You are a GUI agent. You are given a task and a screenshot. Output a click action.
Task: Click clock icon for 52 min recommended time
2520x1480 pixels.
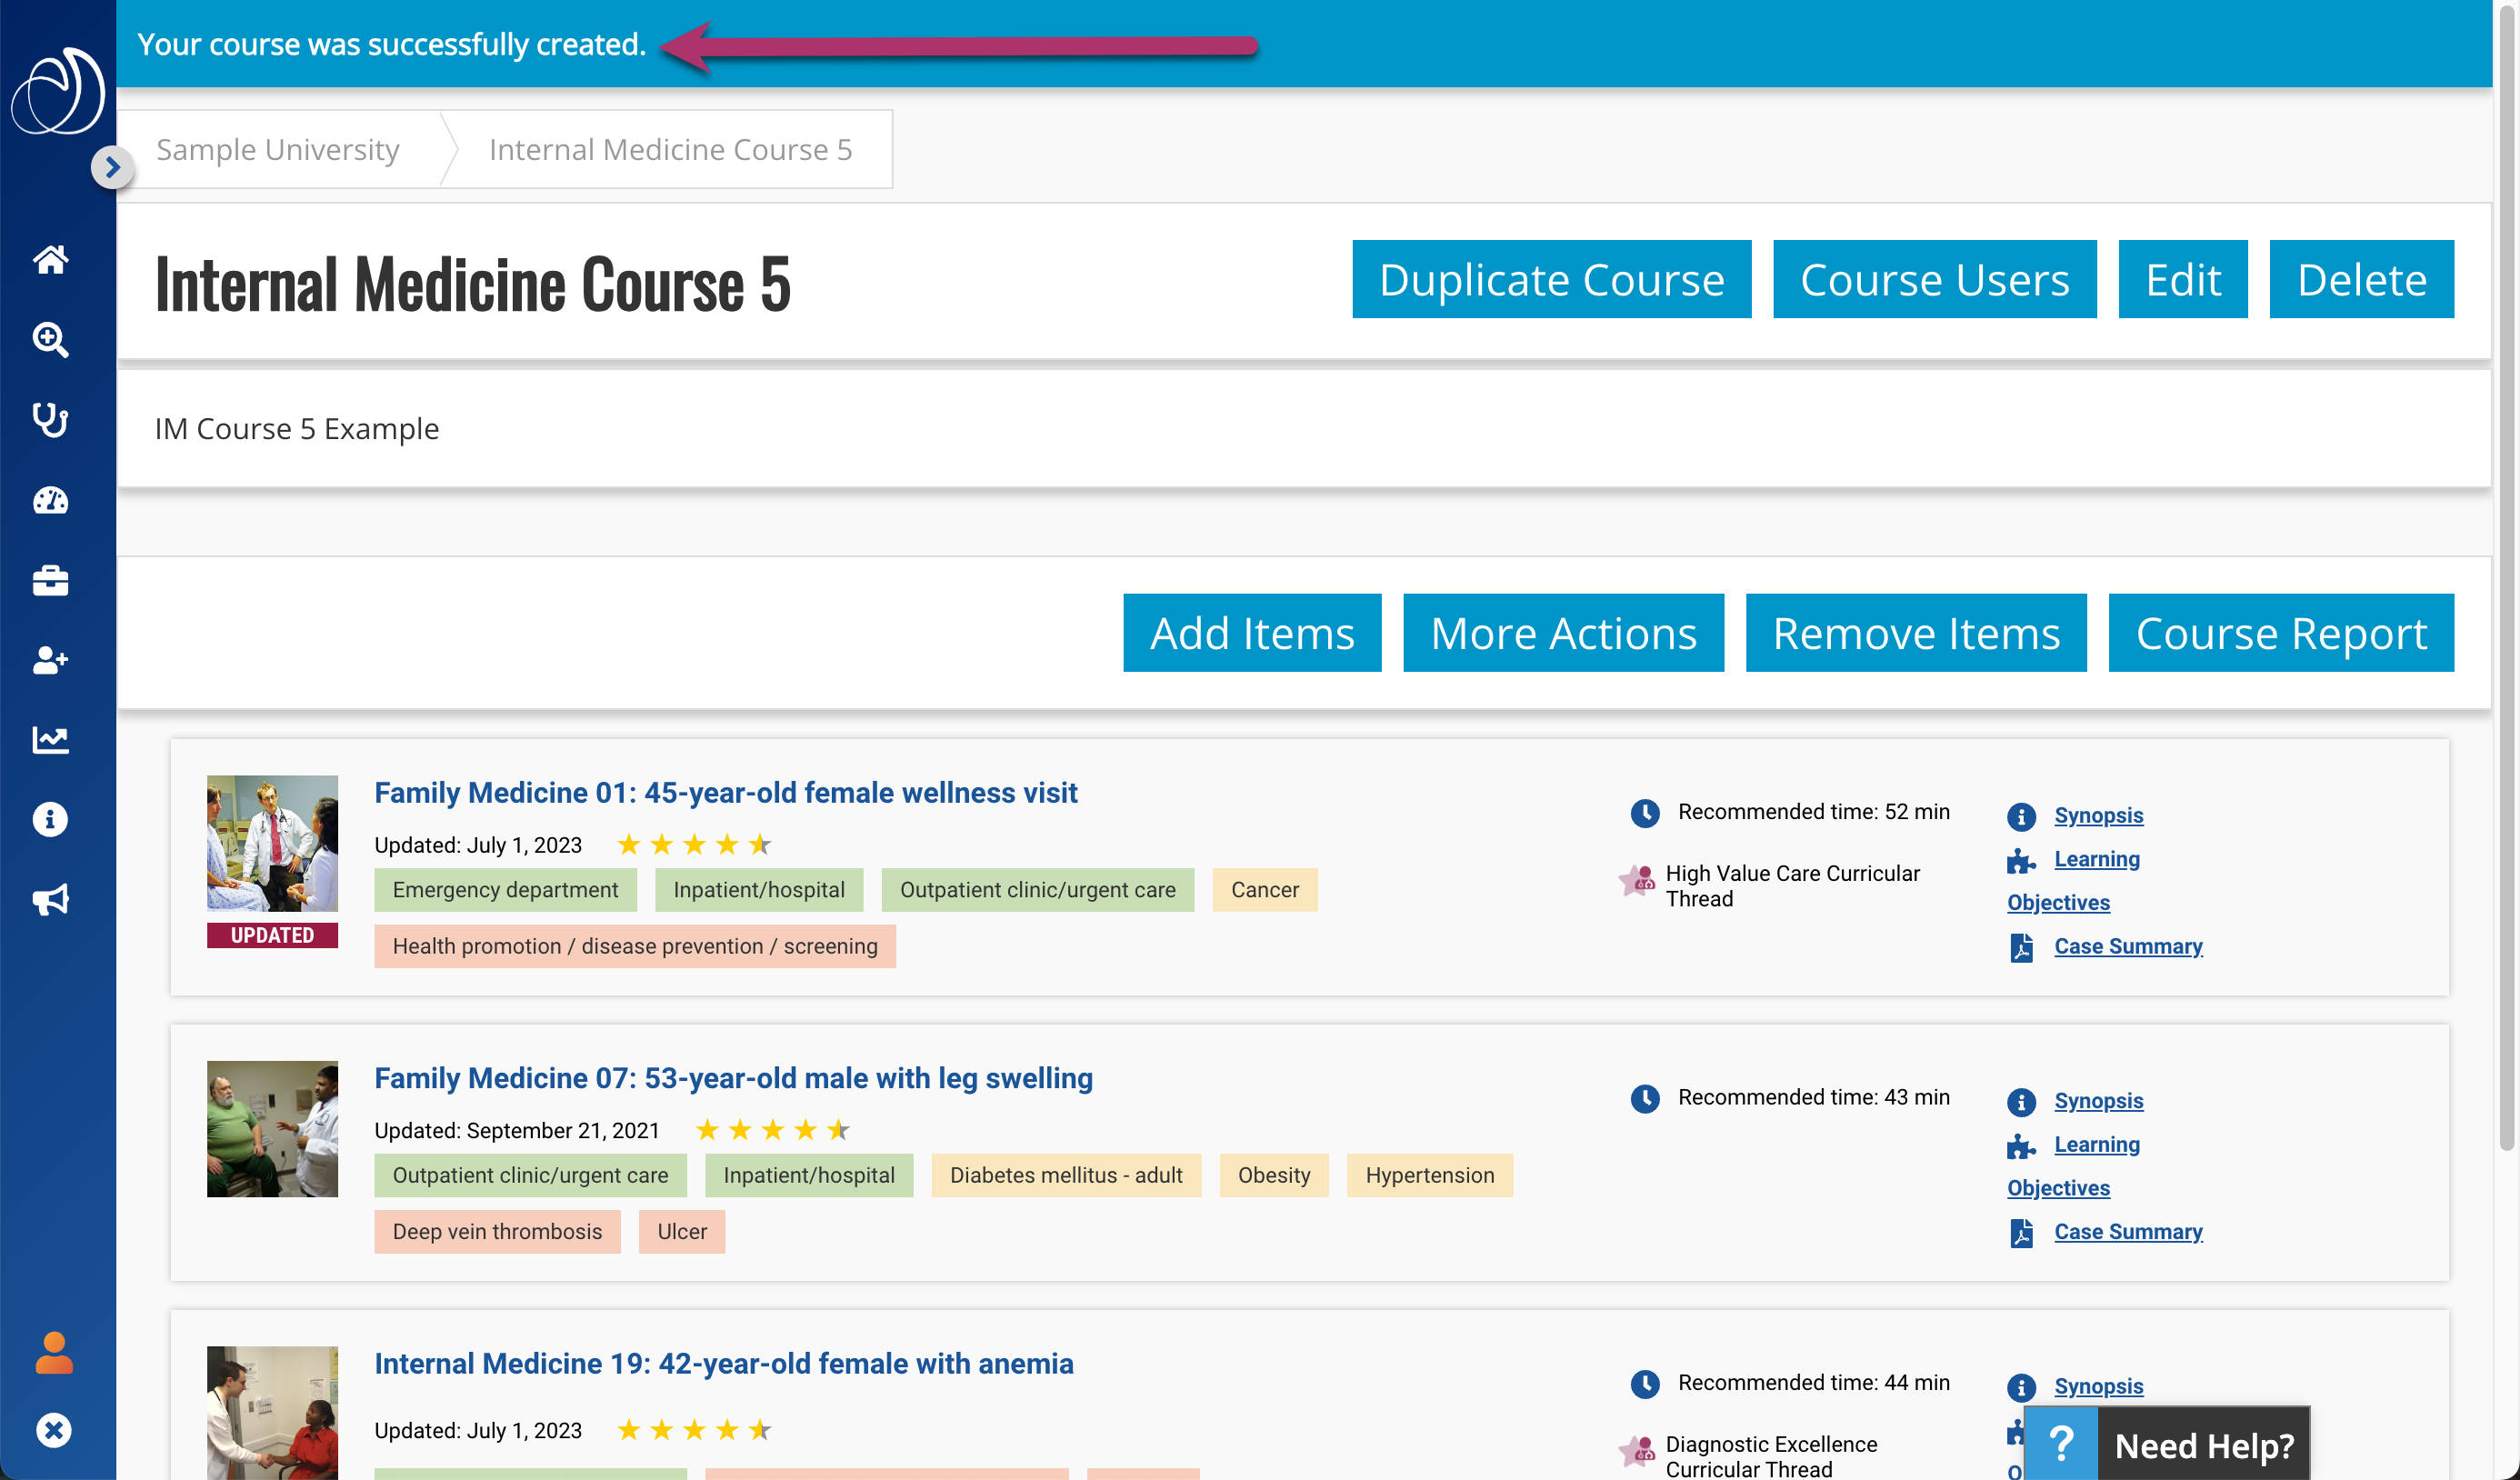1645,813
